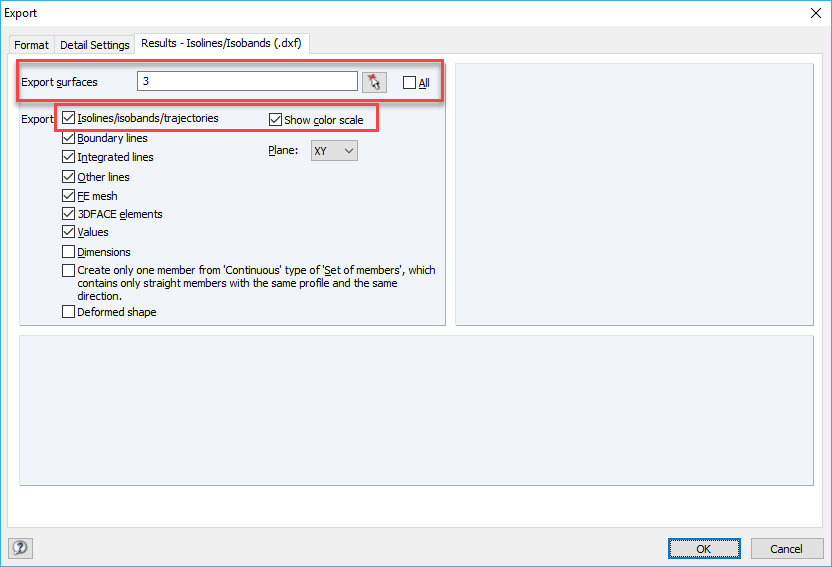Uncheck 3DFACE elements

[x=68, y=214]
